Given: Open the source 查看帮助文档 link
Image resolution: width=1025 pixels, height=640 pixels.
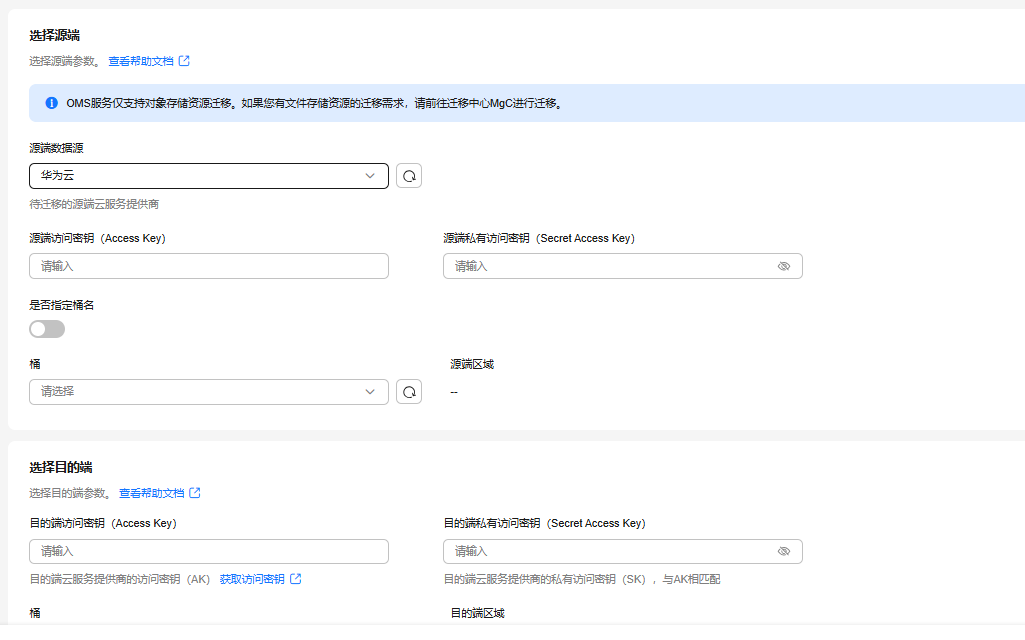Looking at the screenshot, I should pos(141,61).
